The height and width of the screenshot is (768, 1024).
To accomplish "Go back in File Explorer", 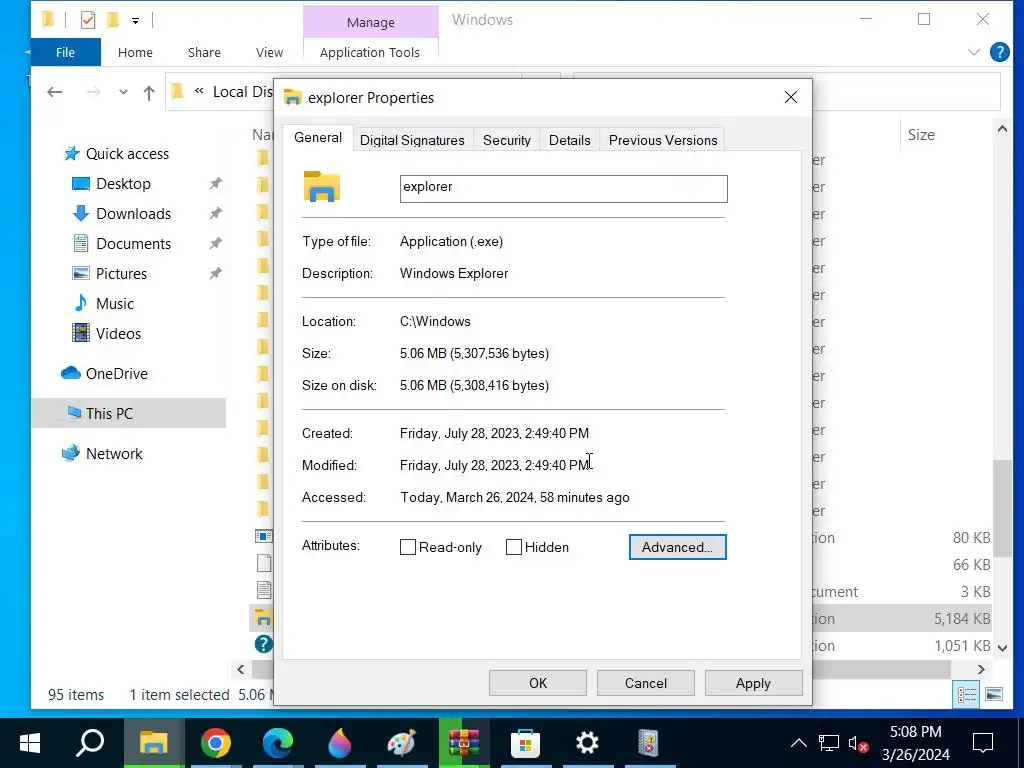I will (55, 92).
